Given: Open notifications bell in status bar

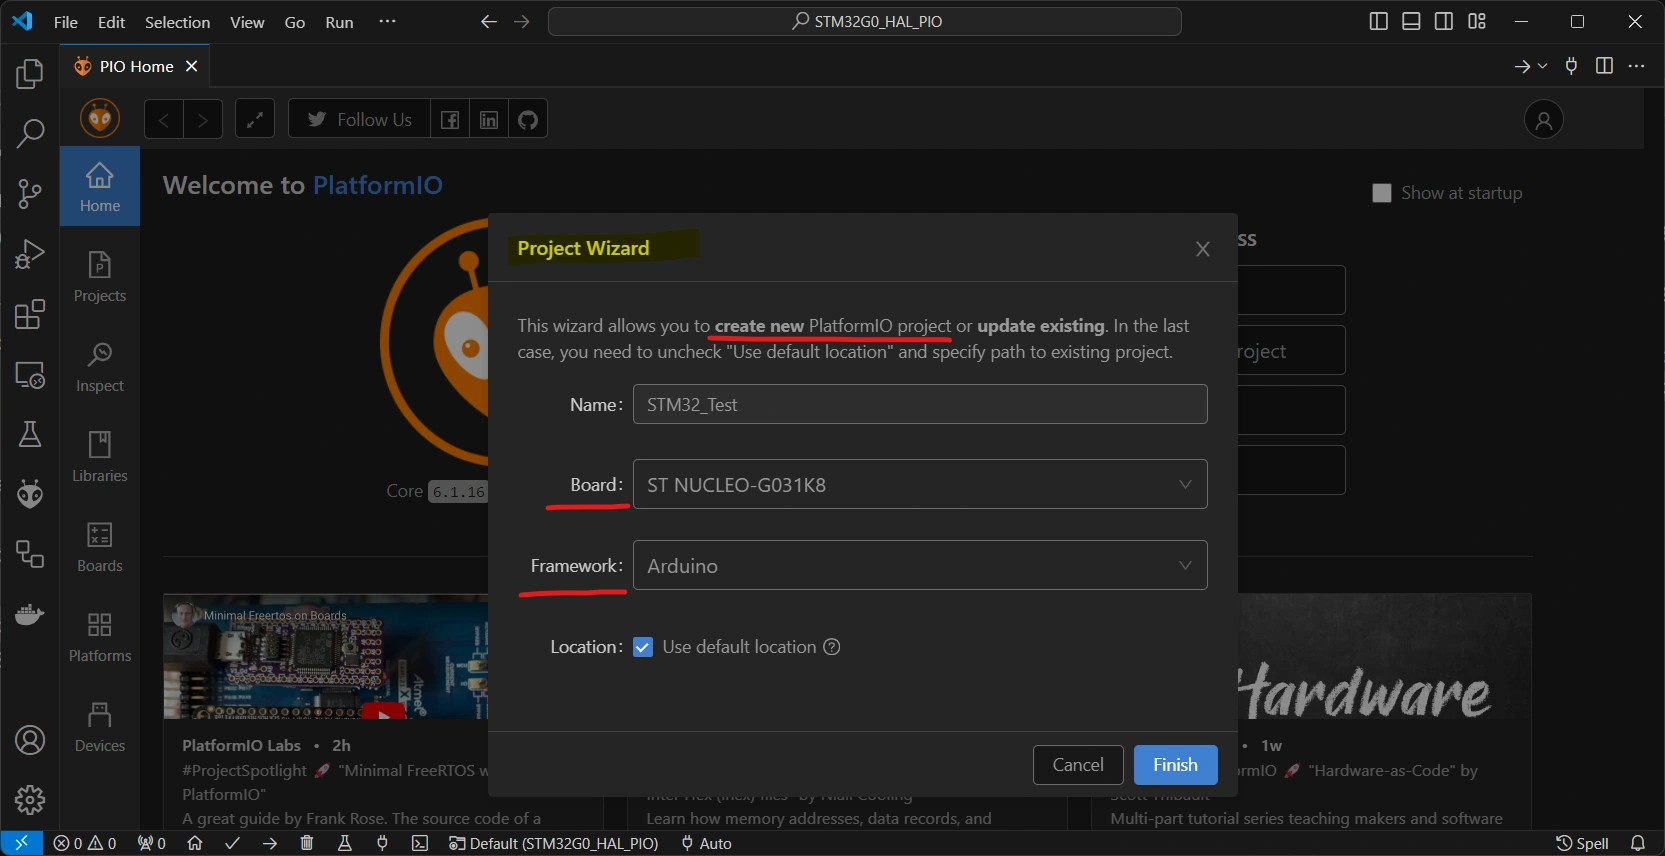Looking at the screenshot, I should (1638, 843).
